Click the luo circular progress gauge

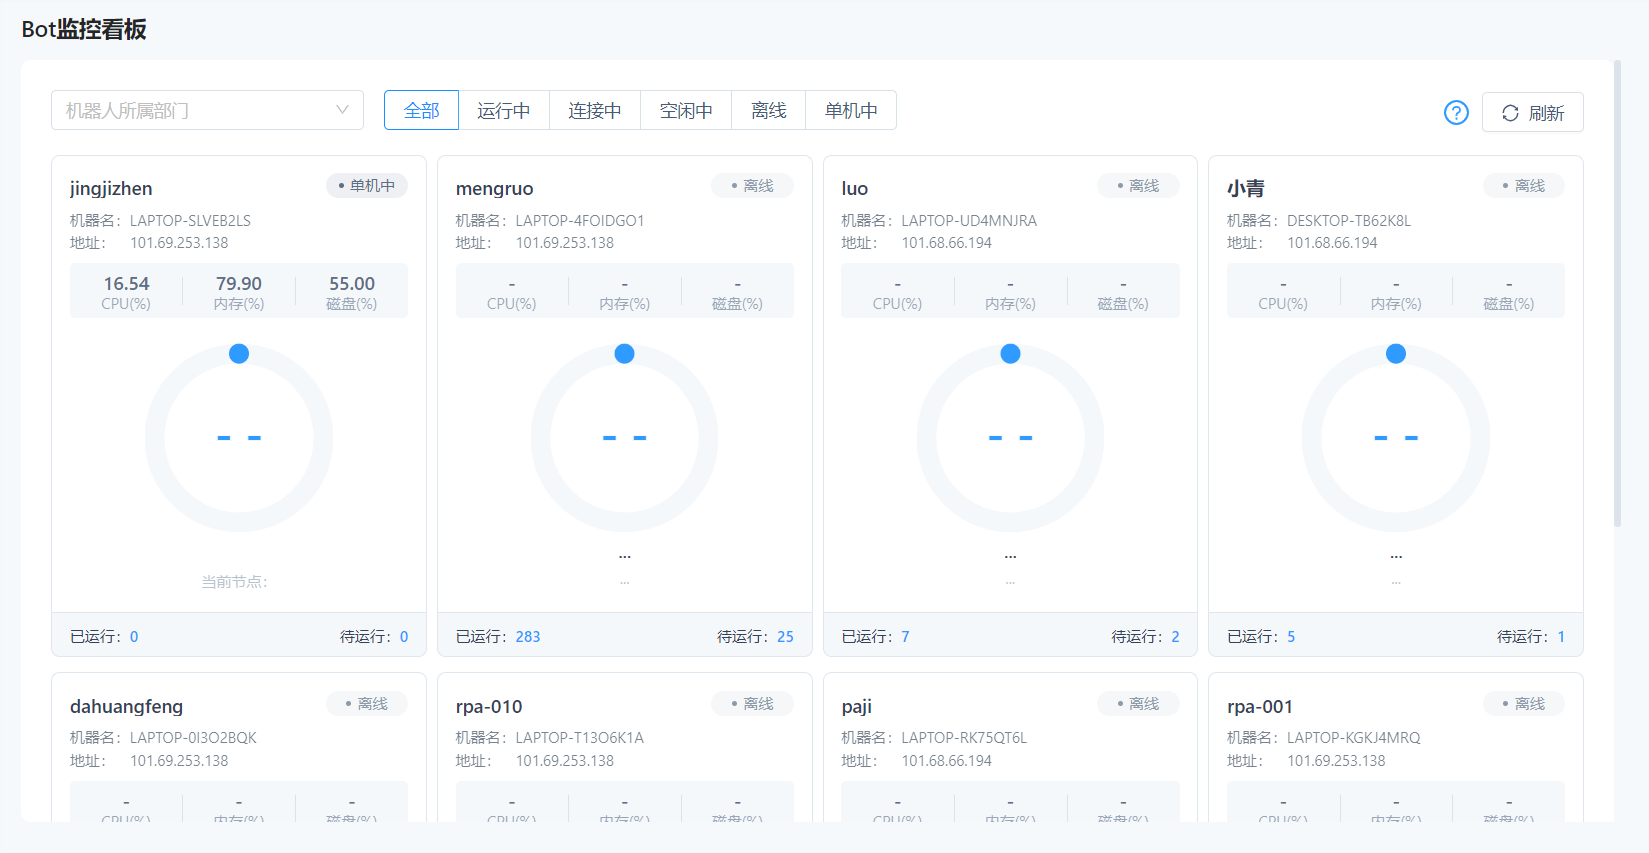1010,438
